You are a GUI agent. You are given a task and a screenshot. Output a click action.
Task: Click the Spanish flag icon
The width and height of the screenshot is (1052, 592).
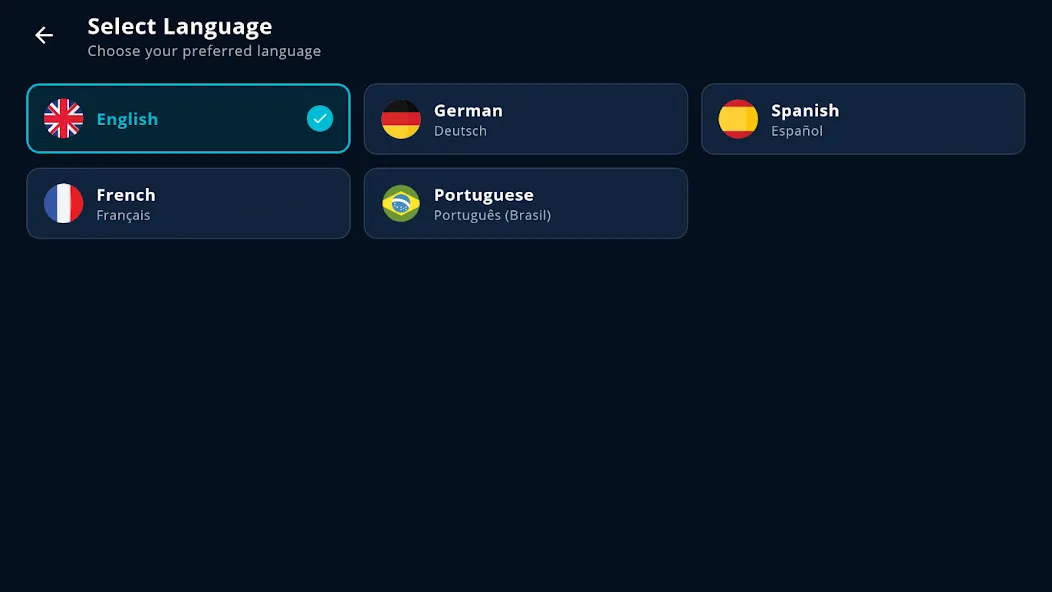point(738,119)
